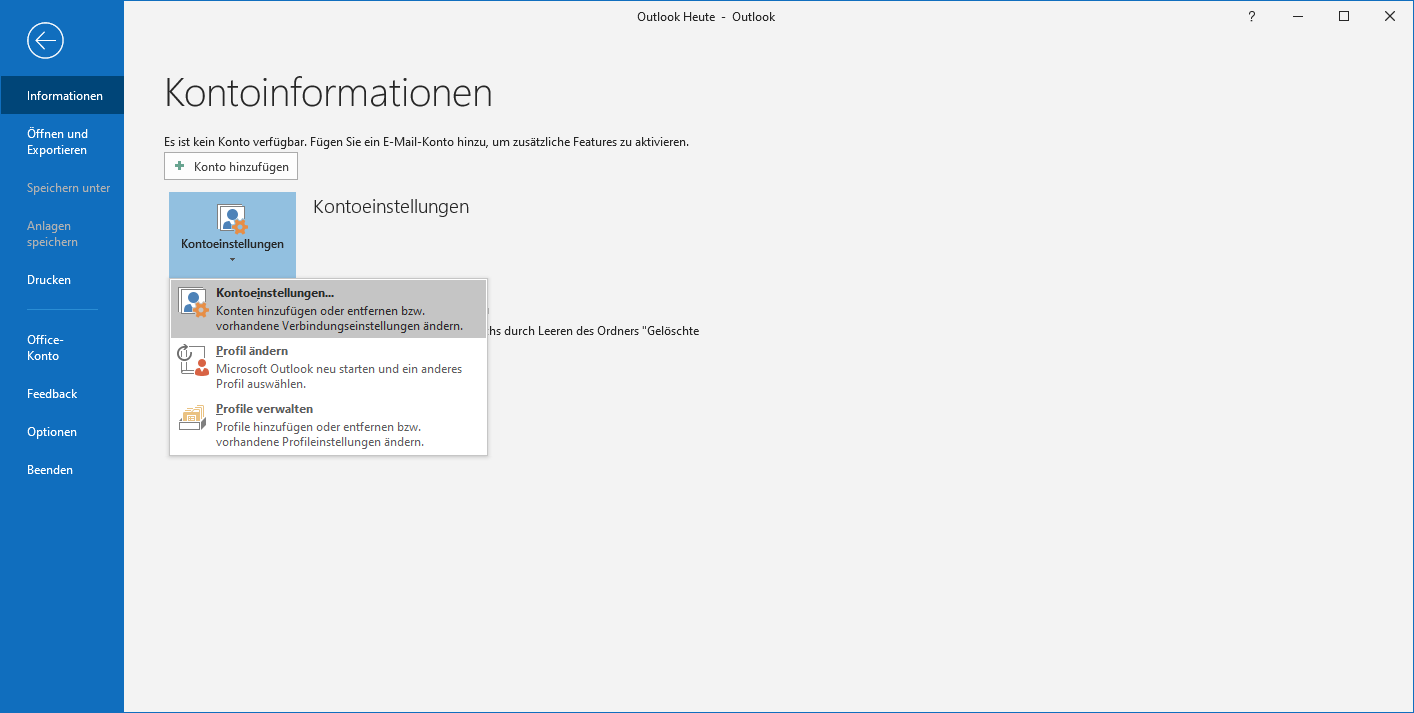Choose Kontoeinstellungen... from the dropdown menu

click(328, 309)
